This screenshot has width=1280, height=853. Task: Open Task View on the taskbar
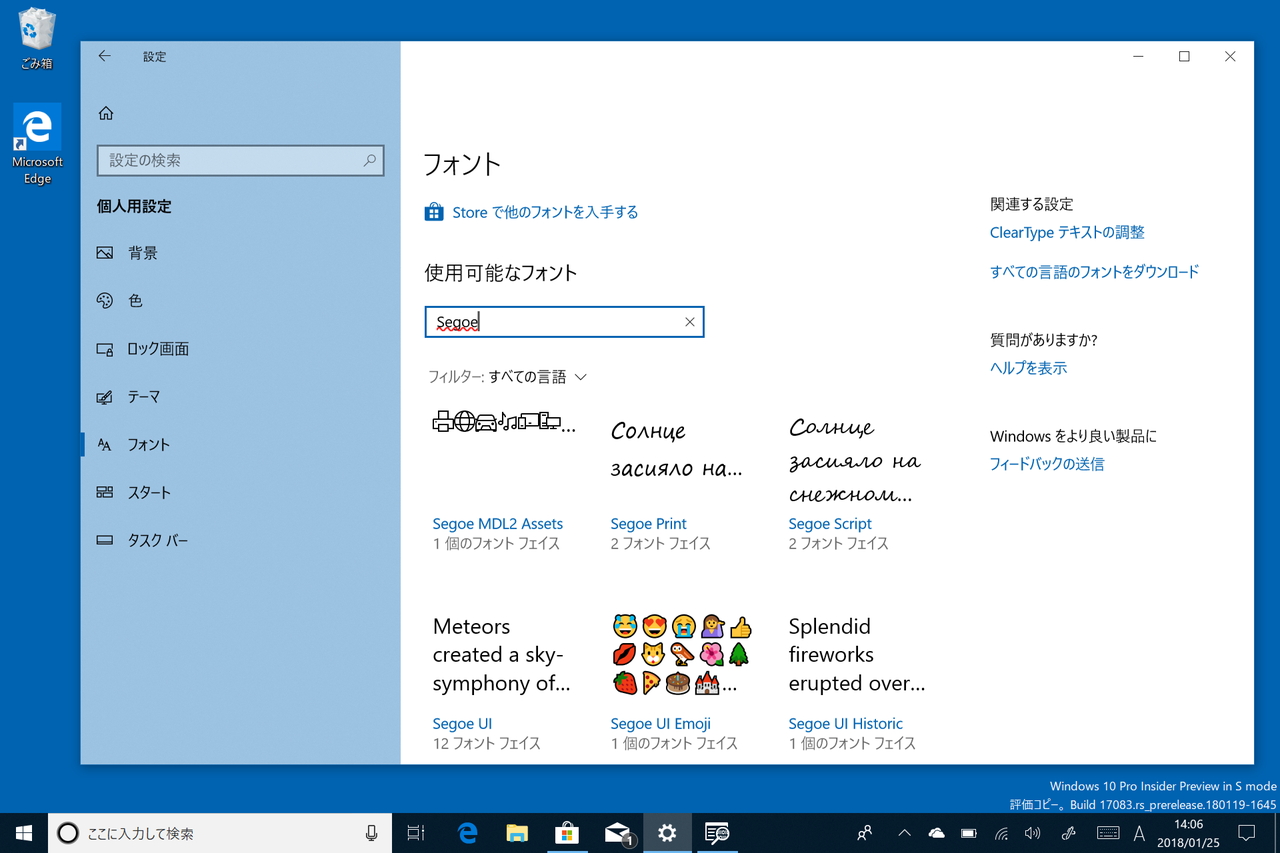pyautogui.click(x=416, y=833)
